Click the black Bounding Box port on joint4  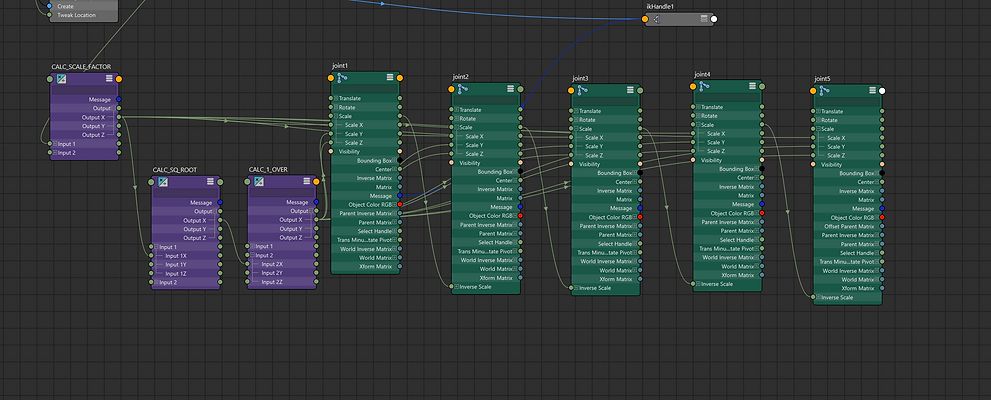[762, 169]
